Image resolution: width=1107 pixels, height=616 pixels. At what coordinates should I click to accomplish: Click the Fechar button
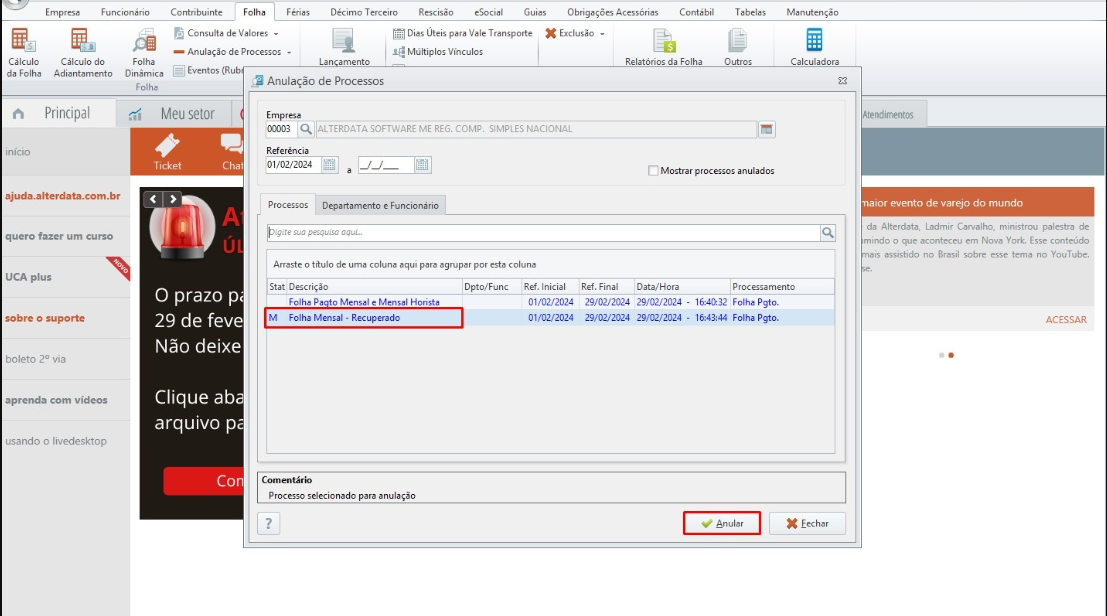(x=807, y=524)
